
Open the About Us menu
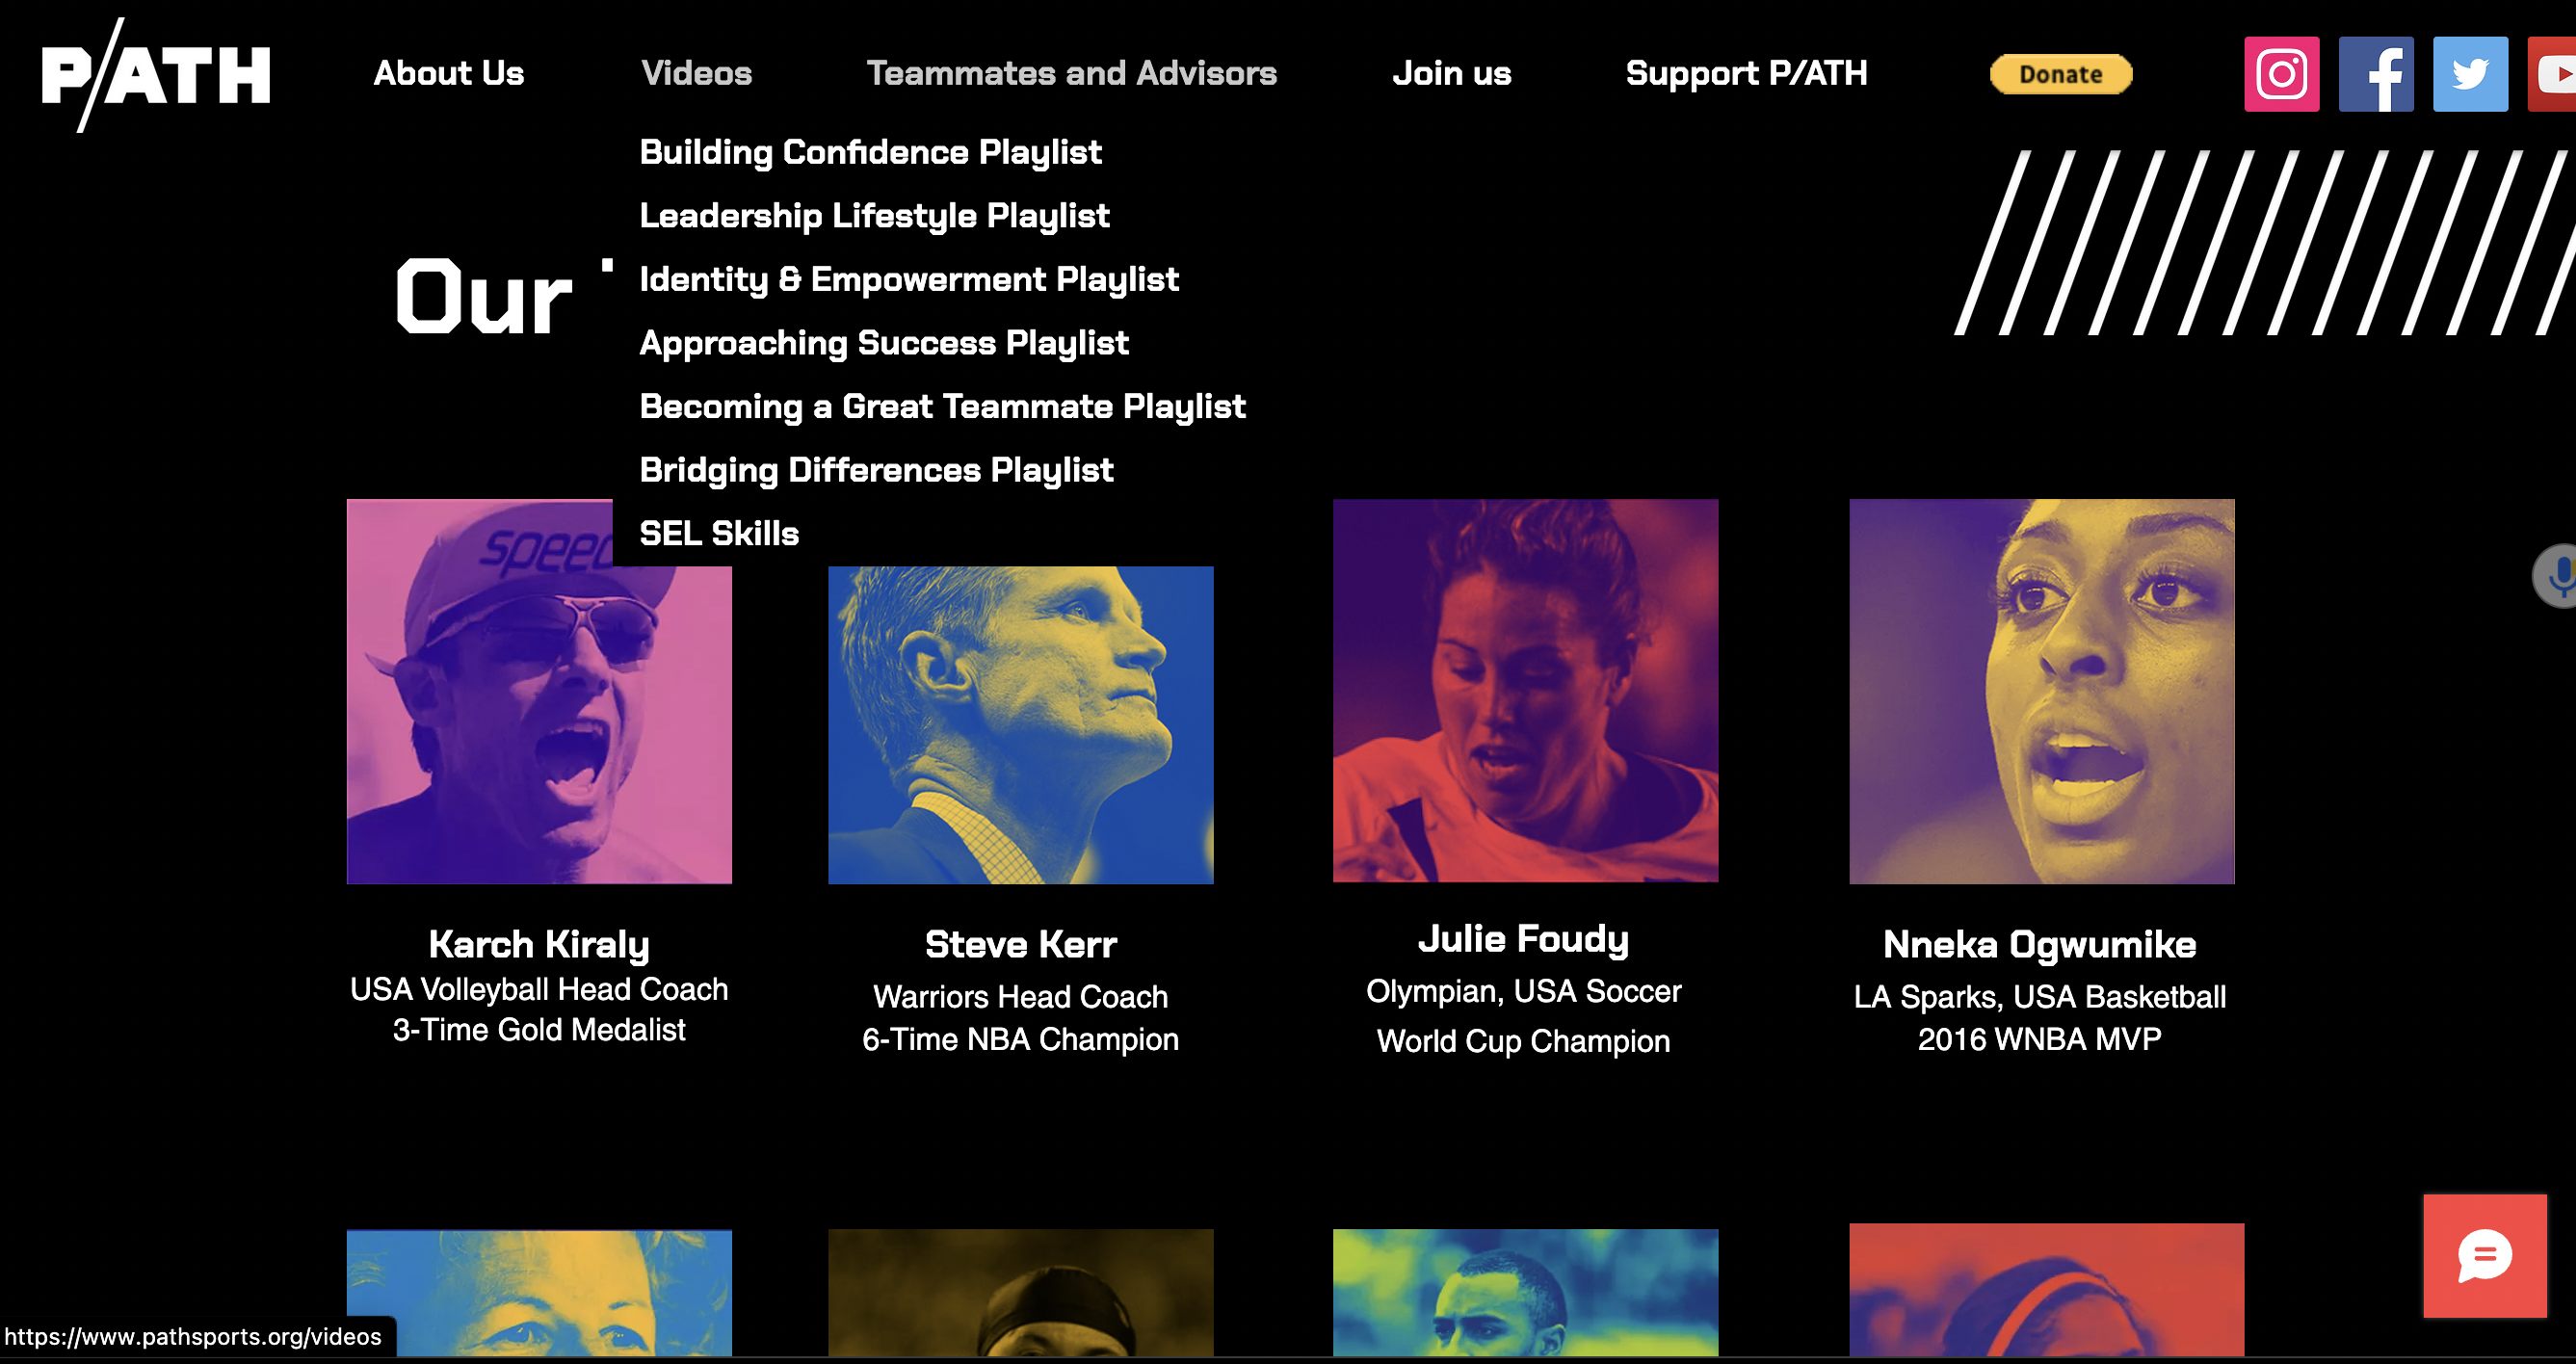(448, 73)
